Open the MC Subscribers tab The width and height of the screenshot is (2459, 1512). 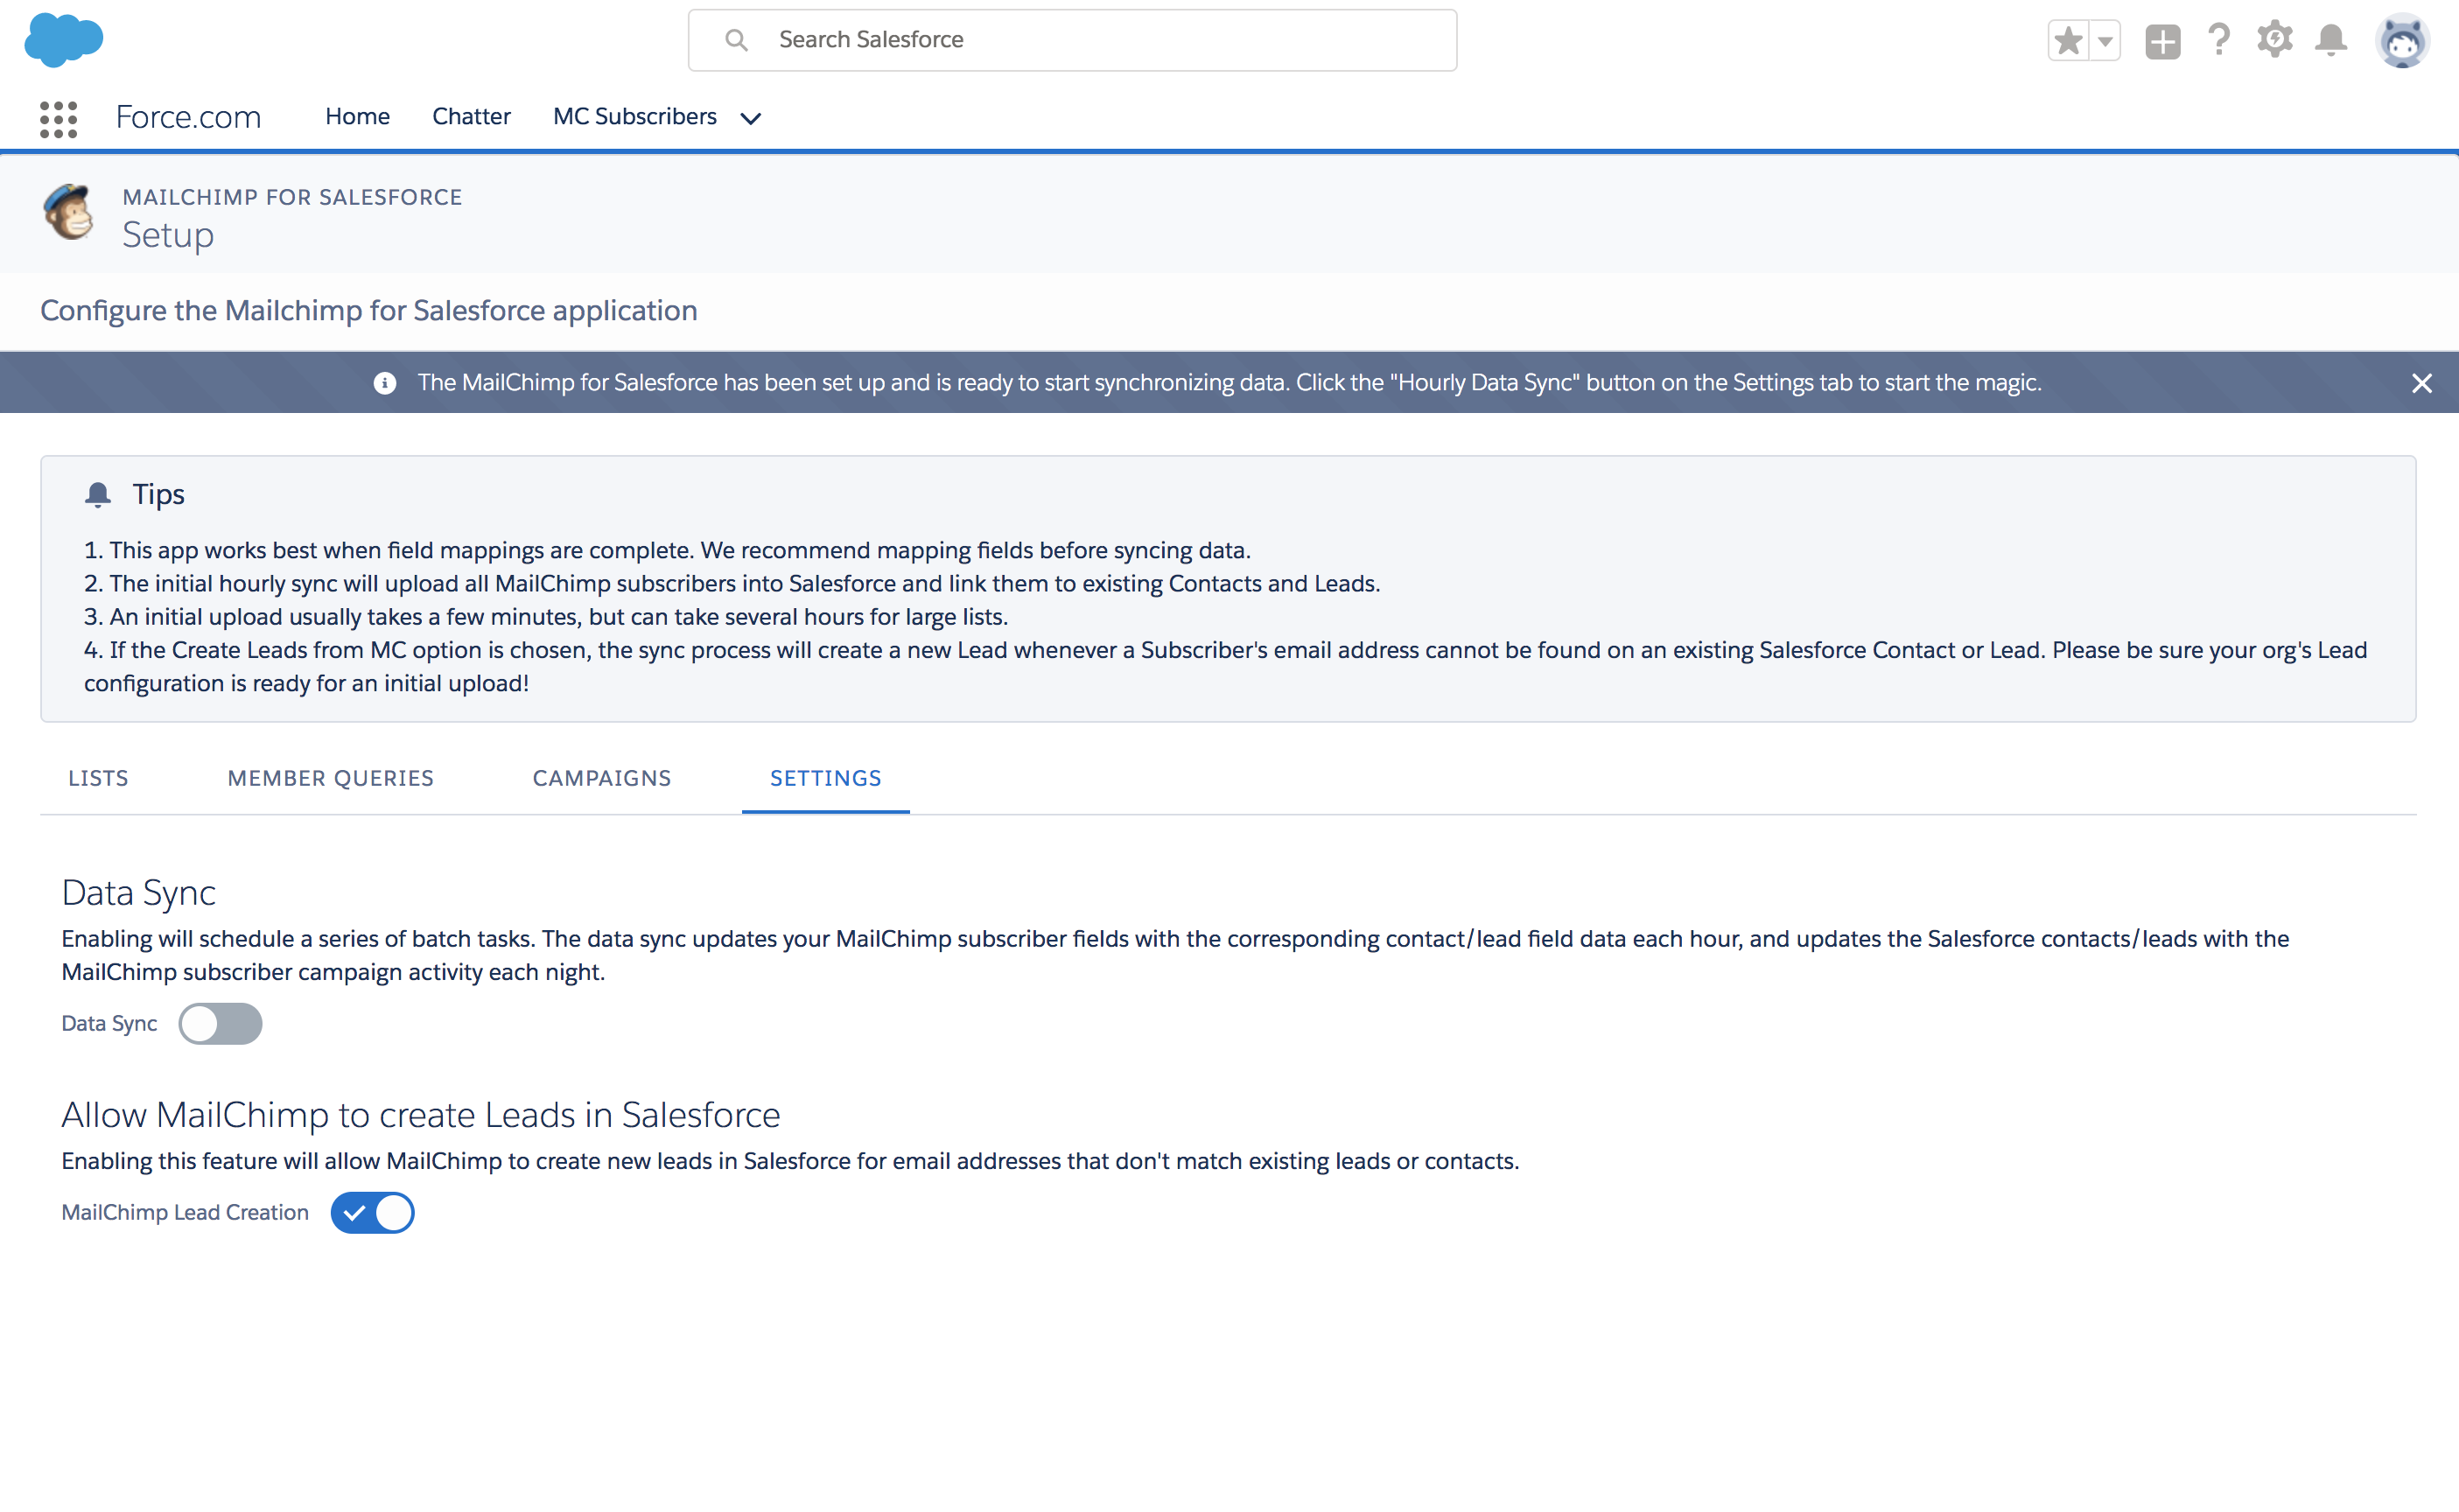pyautogui.click(x=635, y=117)
